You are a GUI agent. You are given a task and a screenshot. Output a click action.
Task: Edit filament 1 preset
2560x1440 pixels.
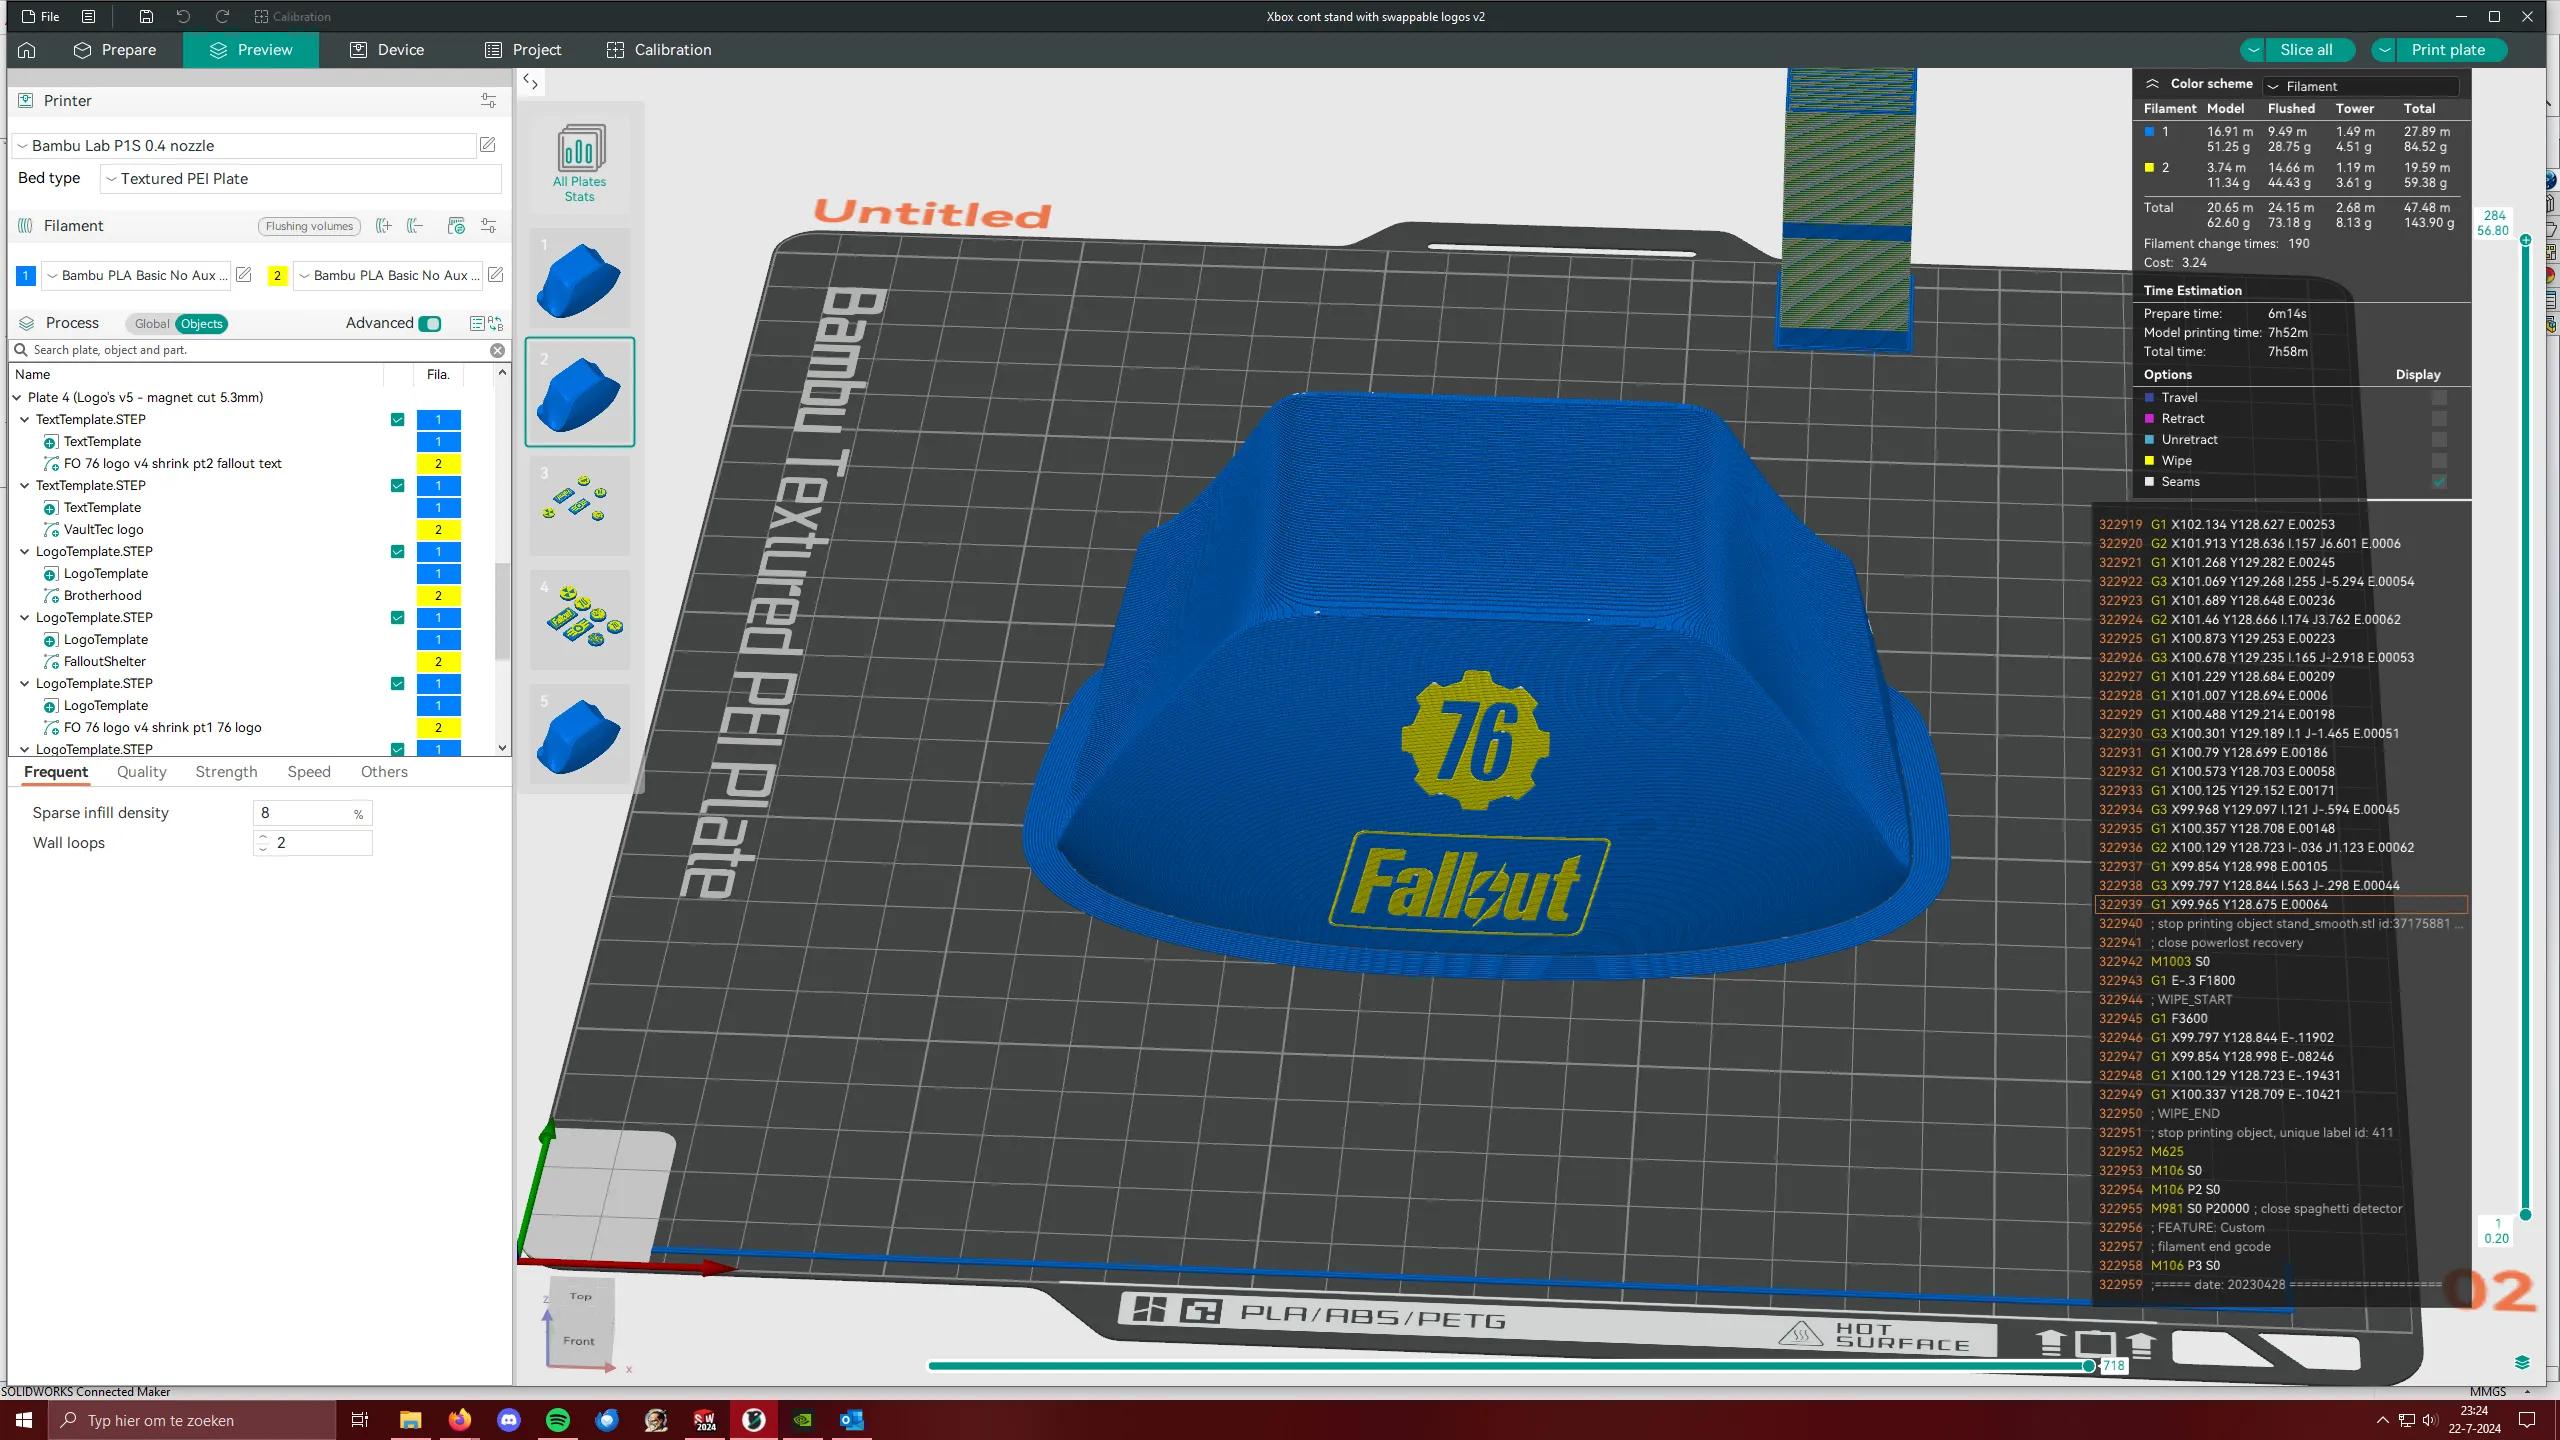243,275
